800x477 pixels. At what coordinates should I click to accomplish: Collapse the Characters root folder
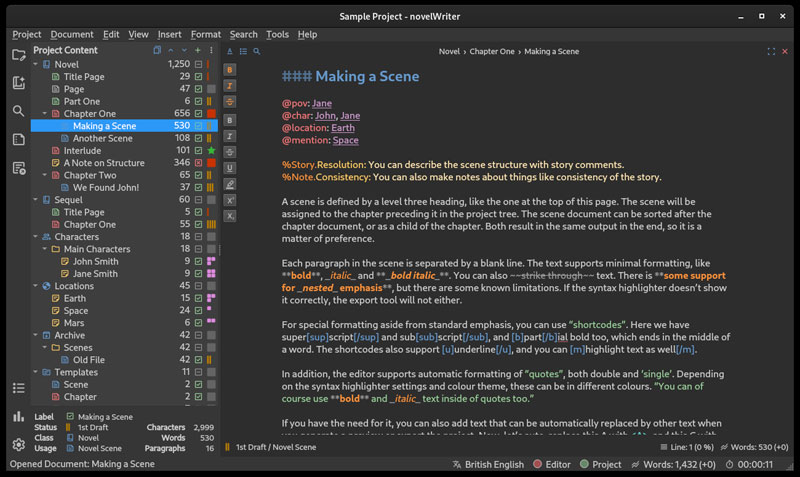point(35,237)
